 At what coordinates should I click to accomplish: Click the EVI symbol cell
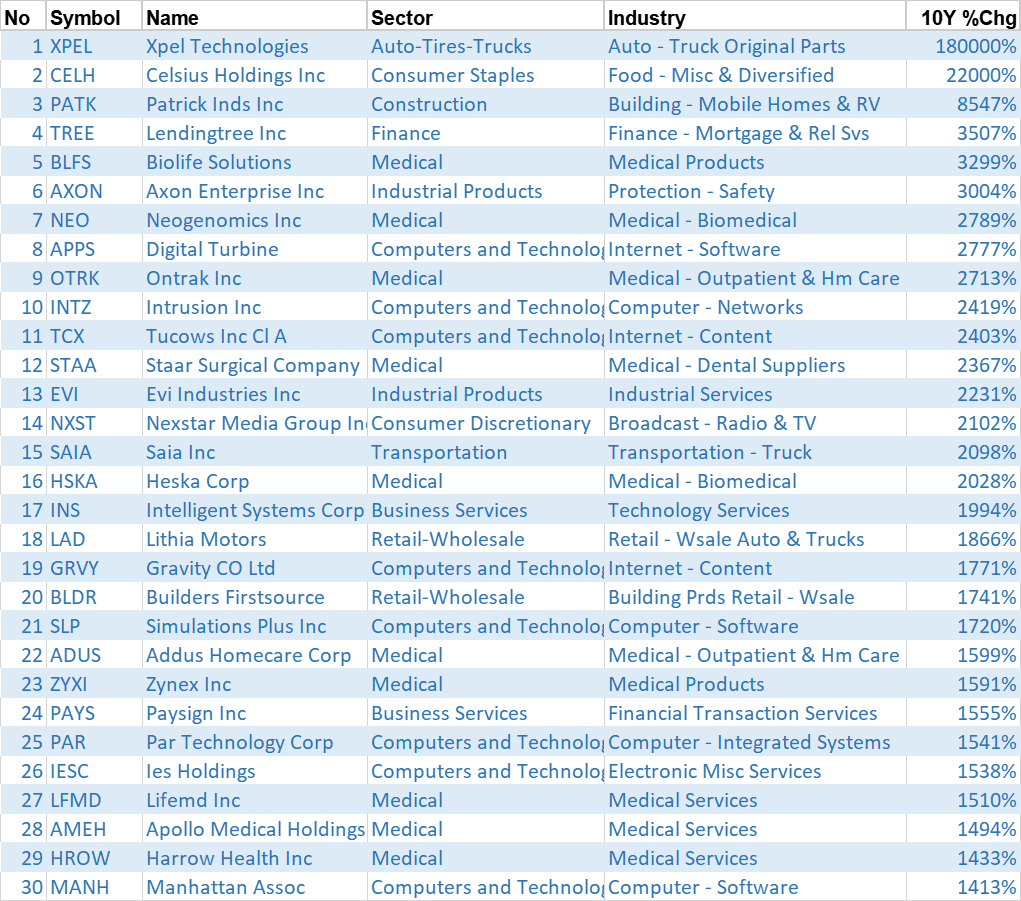[94, 394]
